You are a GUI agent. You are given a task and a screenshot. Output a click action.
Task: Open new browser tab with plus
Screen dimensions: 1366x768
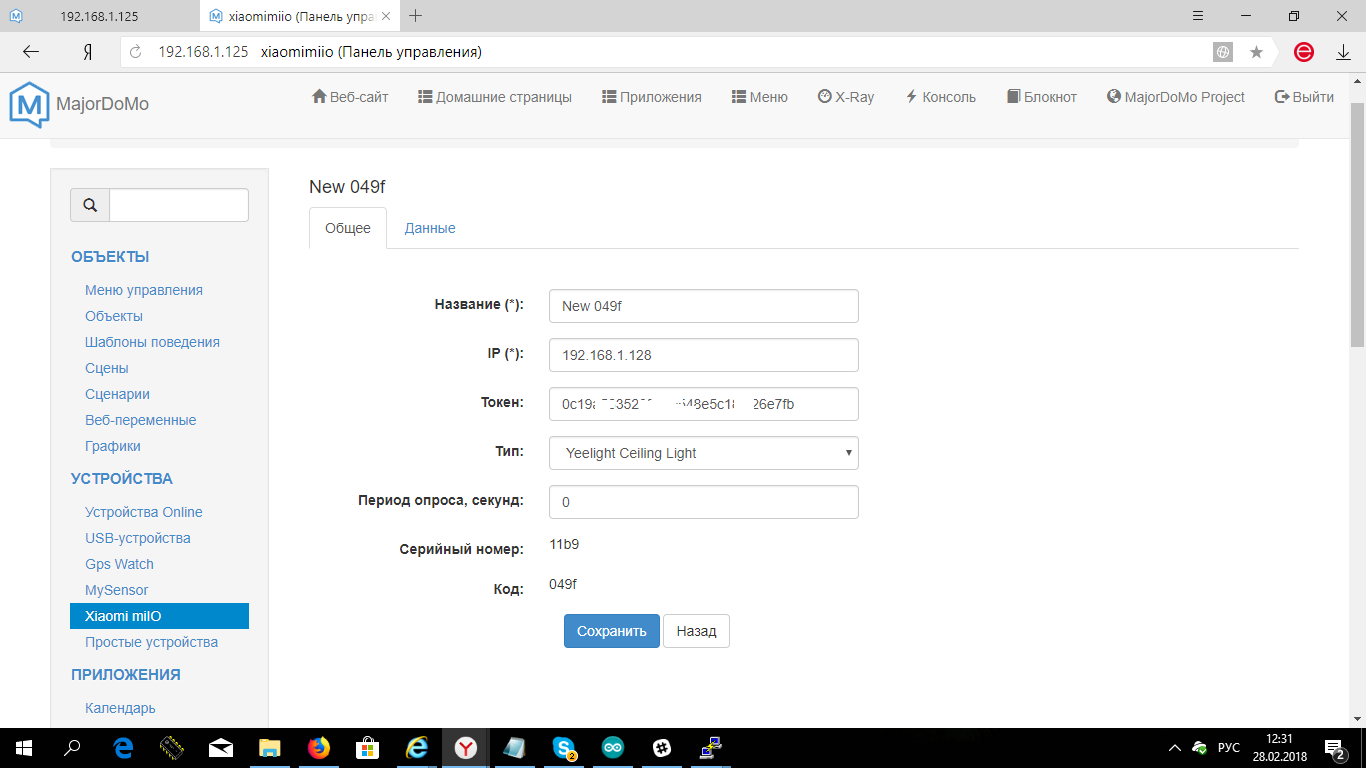pos(416,16)
